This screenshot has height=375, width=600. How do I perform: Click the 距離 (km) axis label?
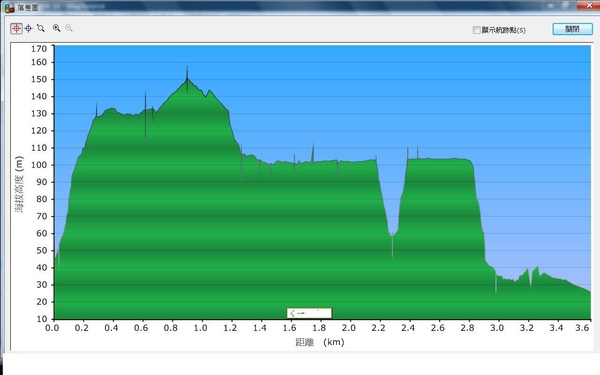(320, 342)
